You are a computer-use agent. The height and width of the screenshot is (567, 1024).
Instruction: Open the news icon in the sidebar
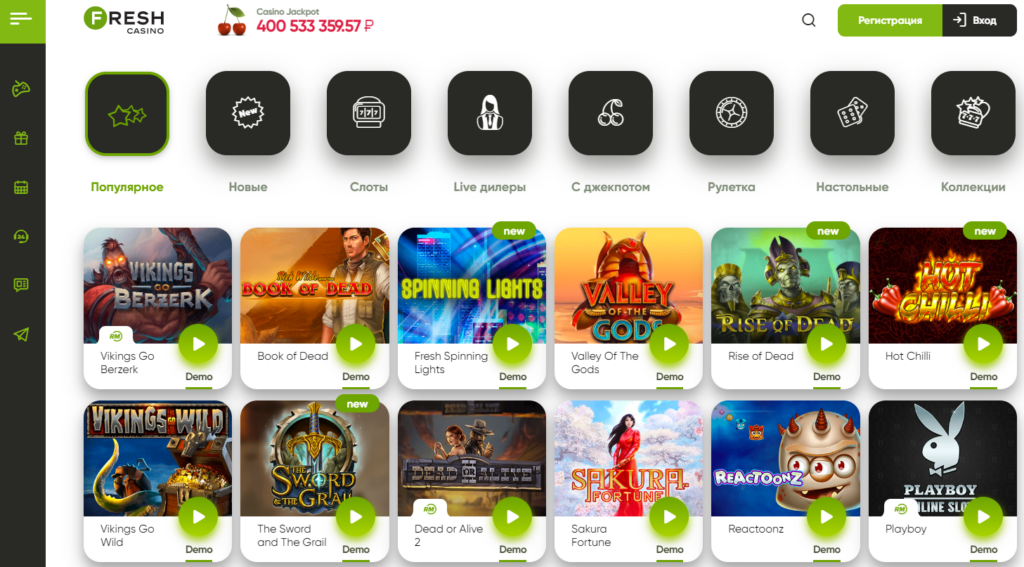[21, 285]
